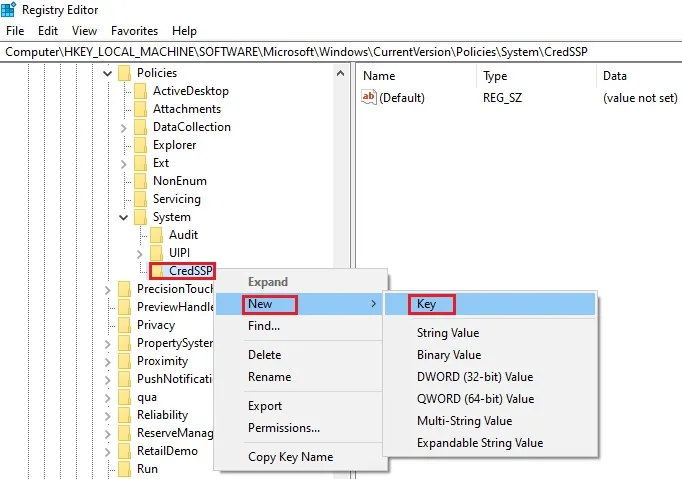
Task: Click the Proximity folder icon
Action: [124, 361]
